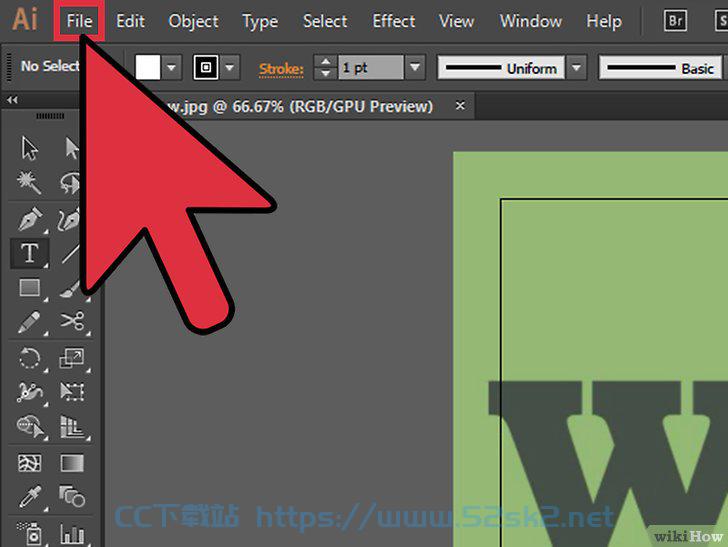Open the Object menu
The height and width of the screenshot is (547, 728).
pyautogui.click(x=194, y=21)
